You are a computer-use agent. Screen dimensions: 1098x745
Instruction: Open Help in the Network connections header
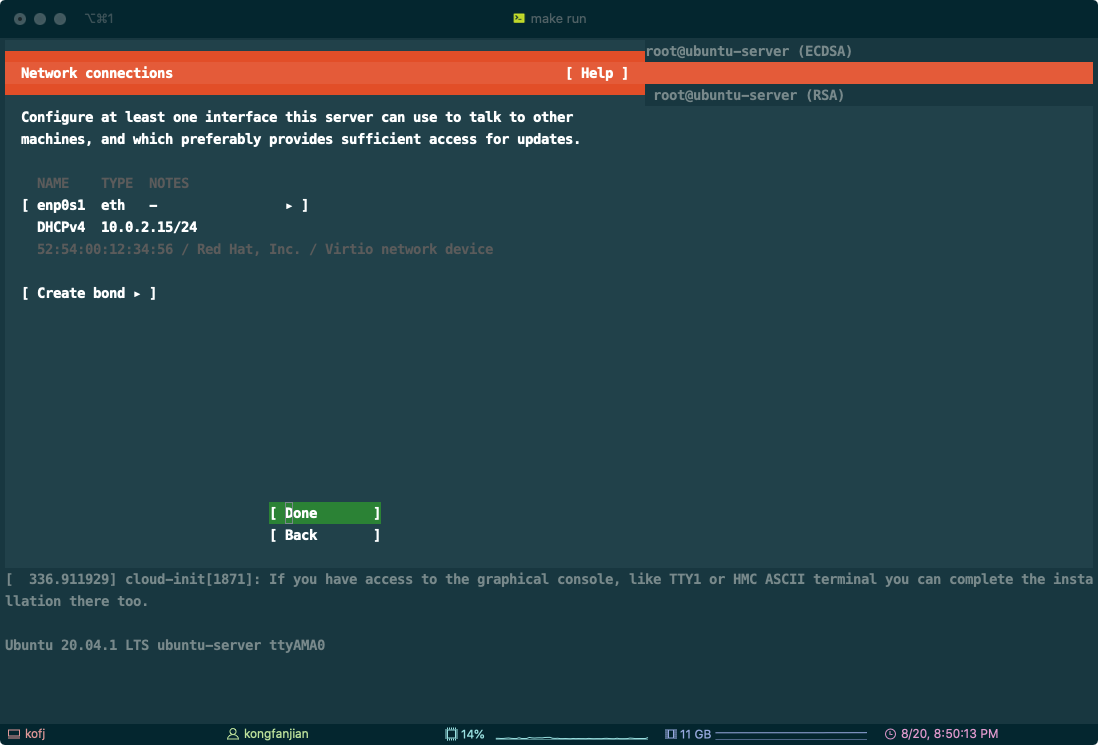point(597,73)
